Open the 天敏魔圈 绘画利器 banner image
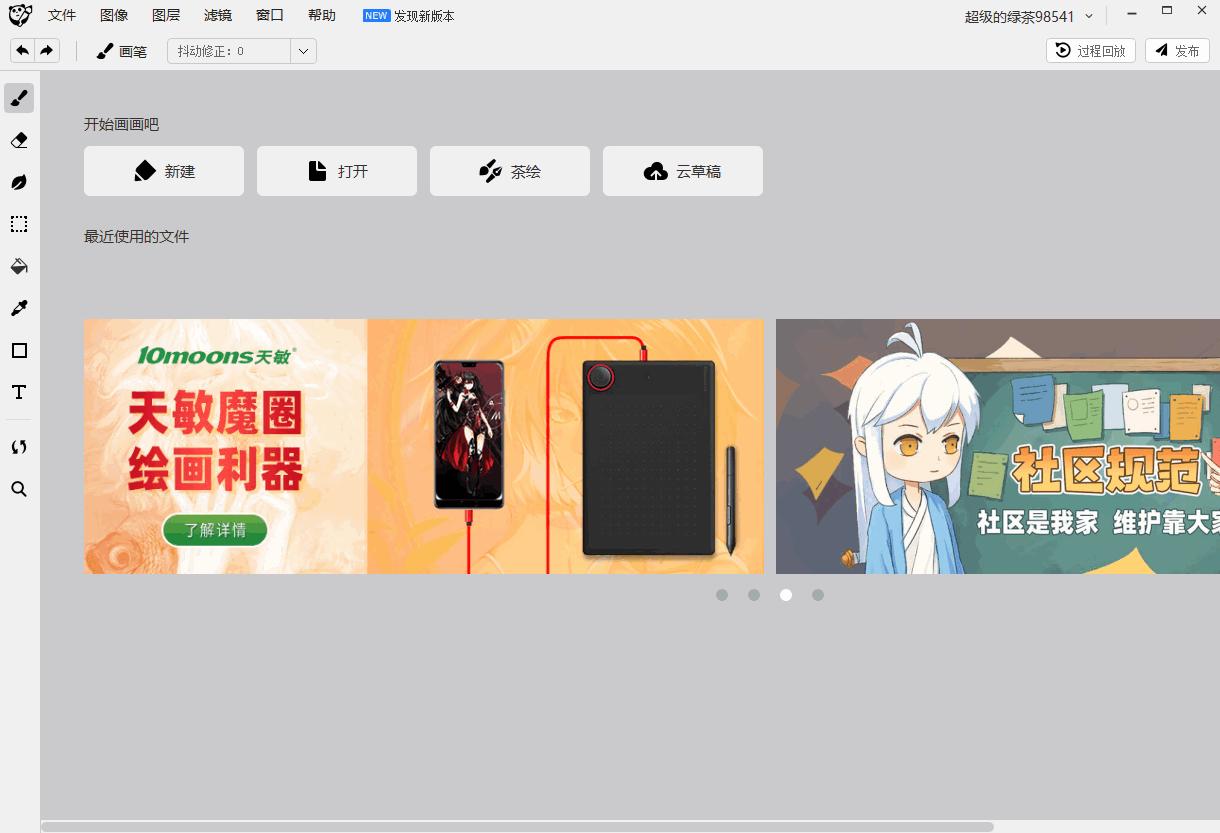Viewport: 1220px width, 833px height. 424,446
